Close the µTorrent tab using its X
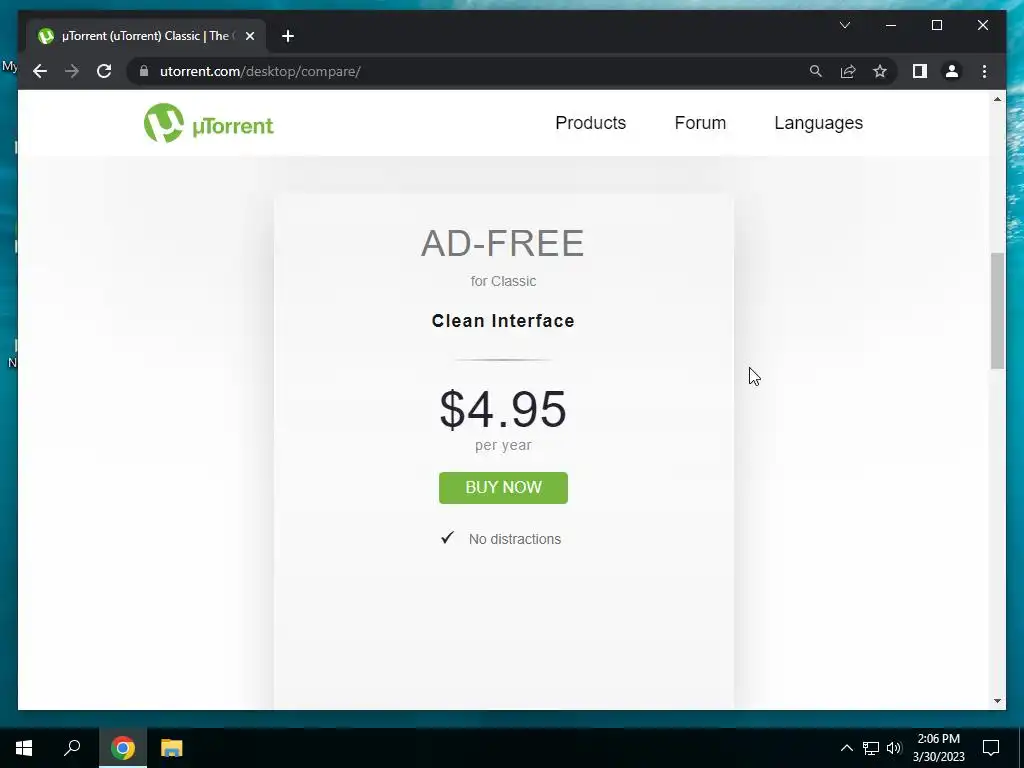 [x=249, y=37]
